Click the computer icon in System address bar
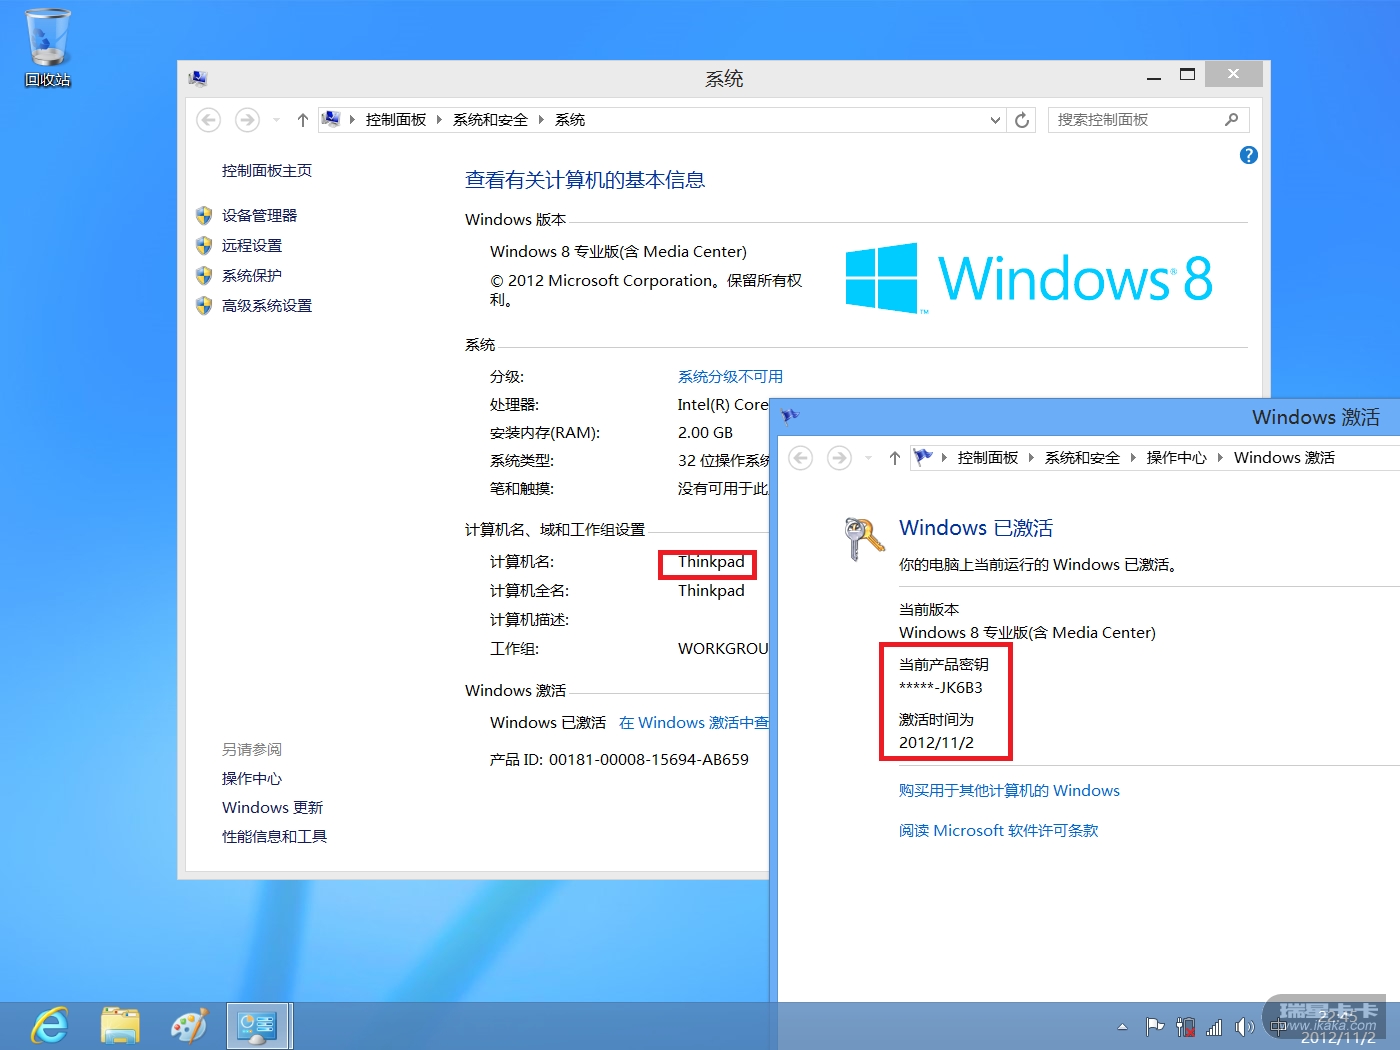Image resolution: width=1400 pixels, height=1050 pixels. coord(331,119)
